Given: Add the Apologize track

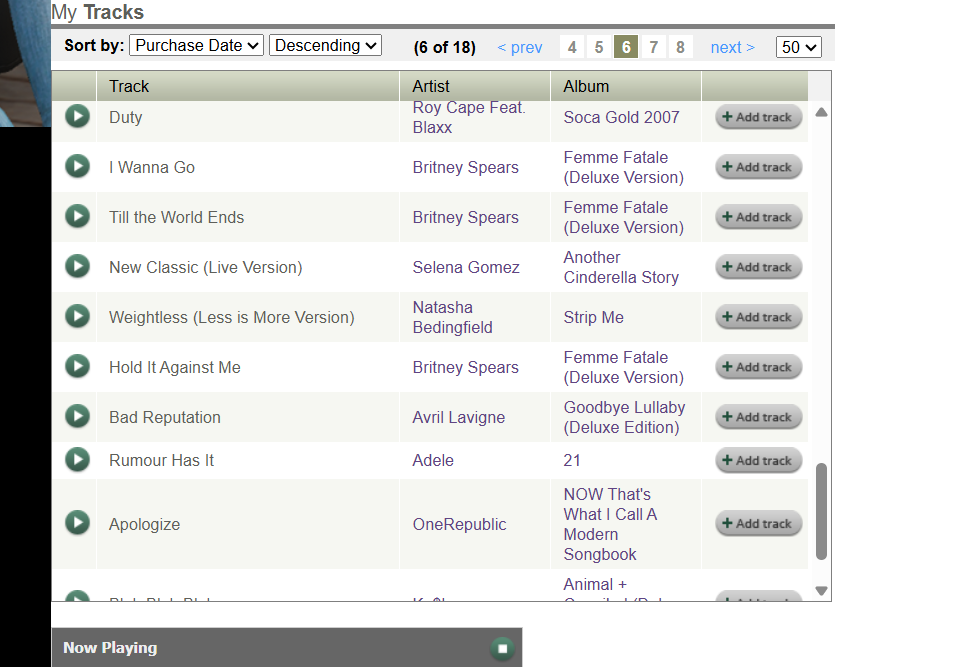Looking at the screenshot, I should 758,523.
